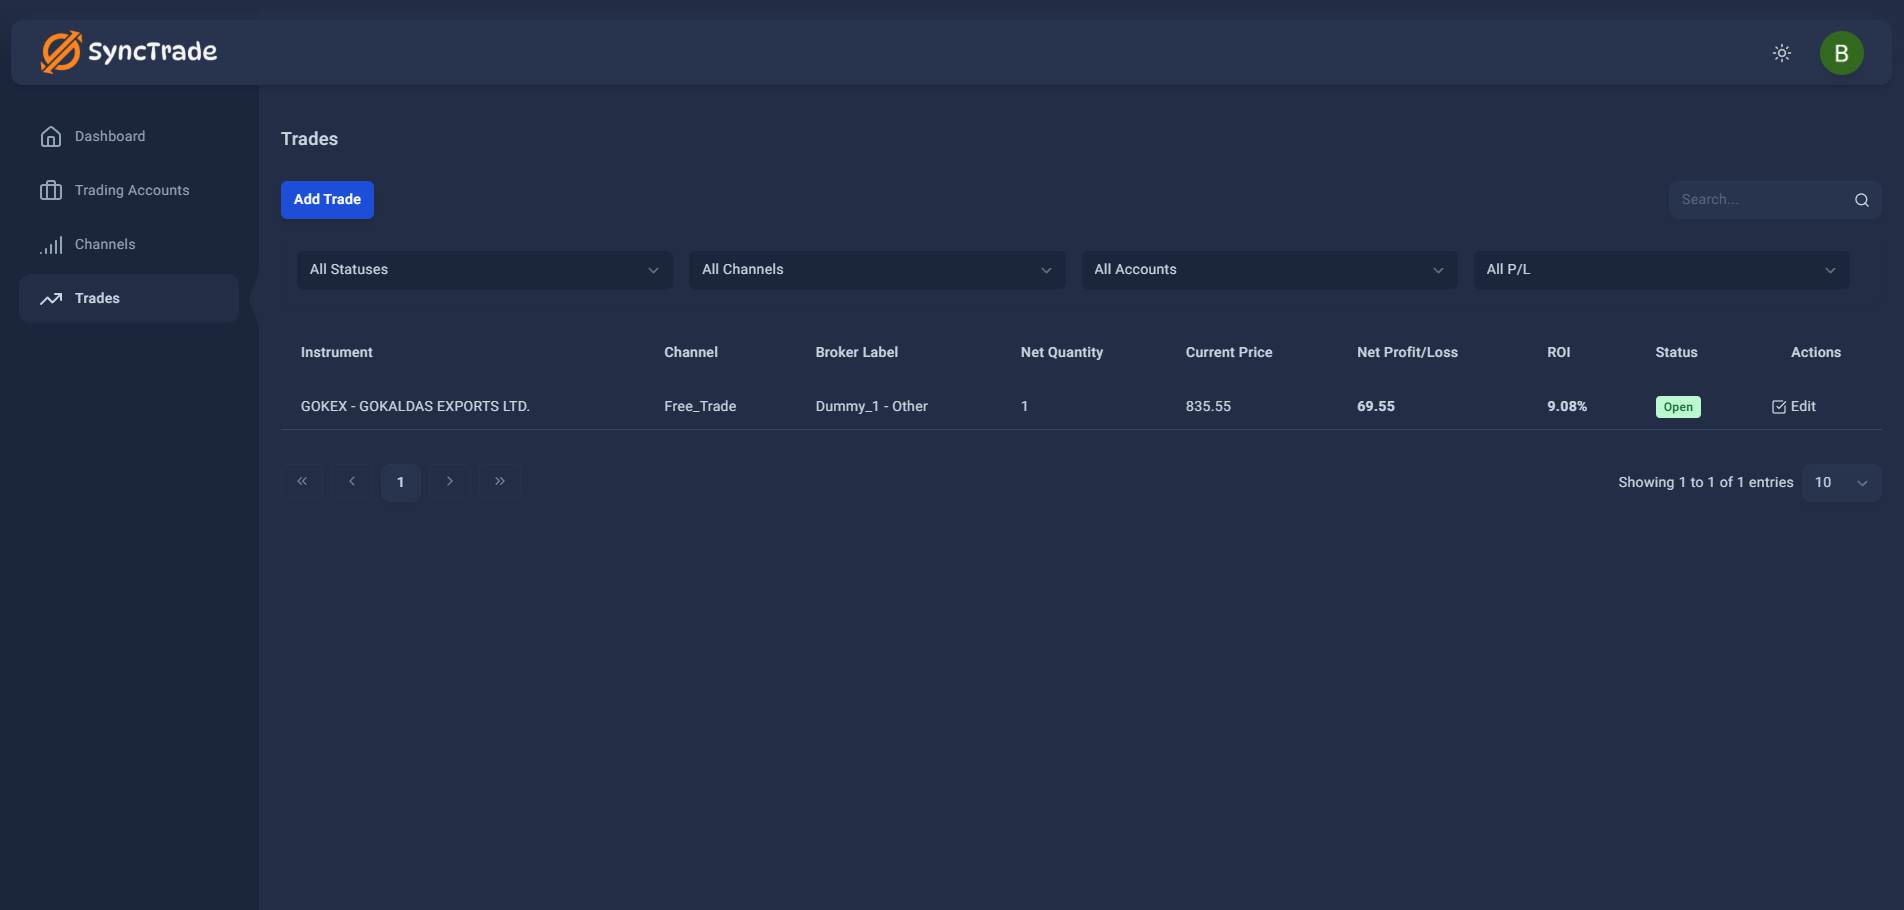Click the search magnifier icon

[x=1861, y=200]
